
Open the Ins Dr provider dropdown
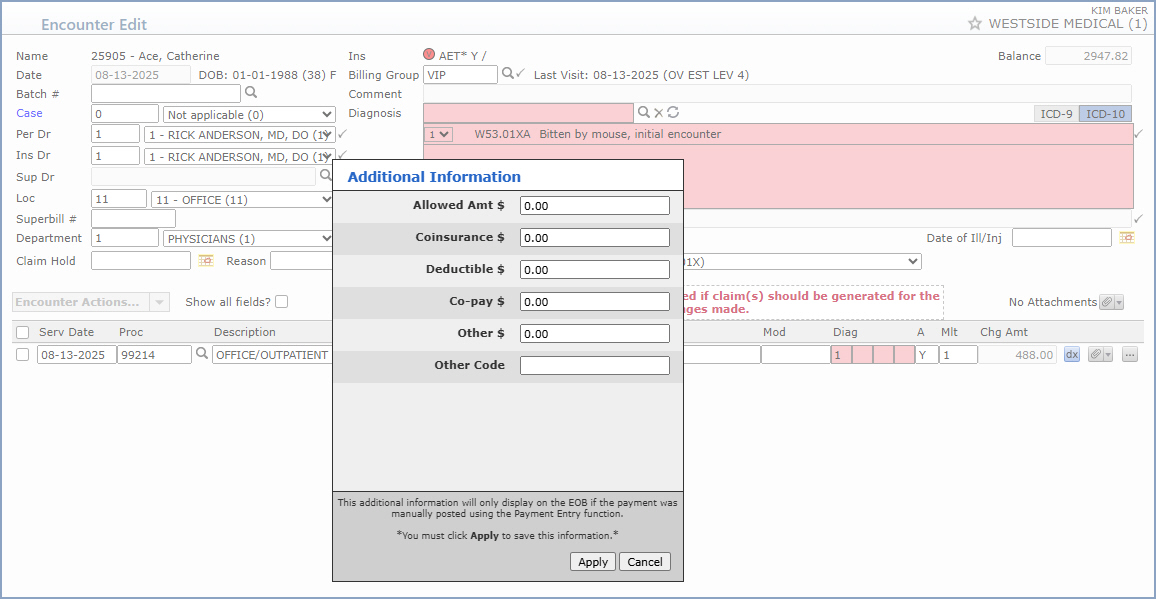[x=240, y=156]
